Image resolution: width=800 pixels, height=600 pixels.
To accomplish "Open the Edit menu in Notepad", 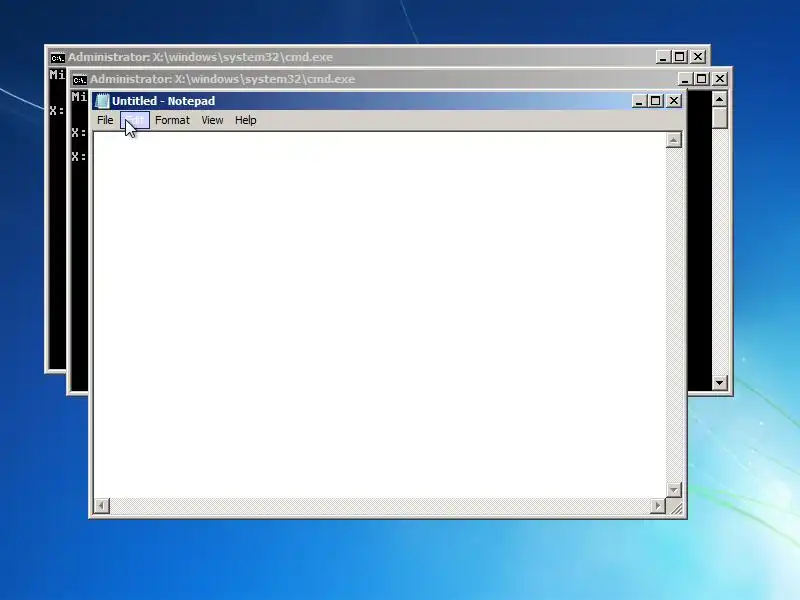I will click(x=135, y=120).
